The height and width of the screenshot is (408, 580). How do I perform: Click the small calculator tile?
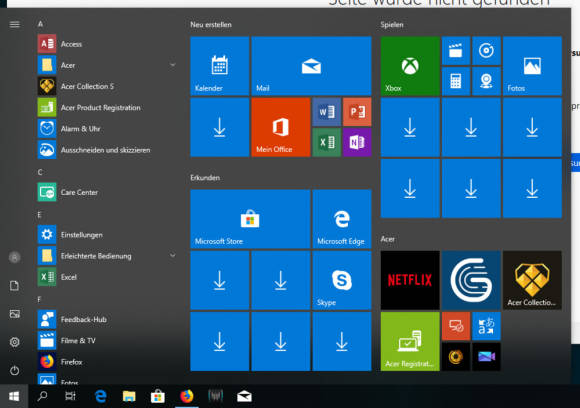456,81
